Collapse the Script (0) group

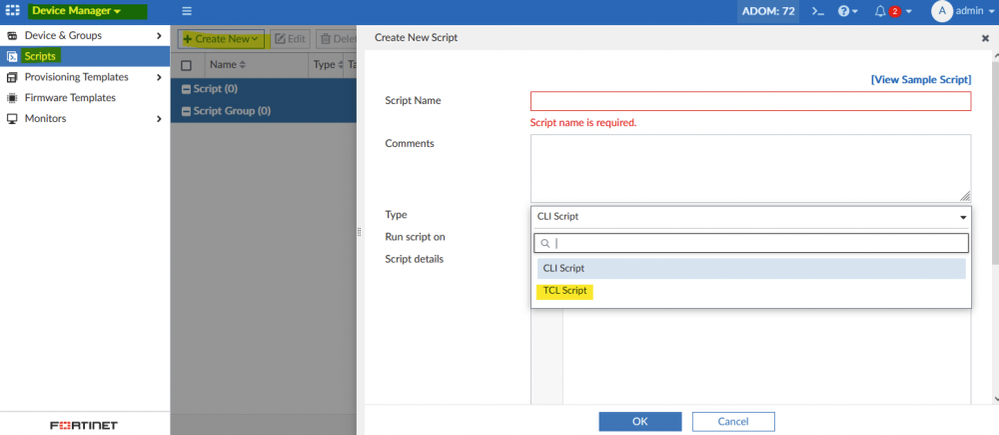pyautogui.click(x=186, y=89)
